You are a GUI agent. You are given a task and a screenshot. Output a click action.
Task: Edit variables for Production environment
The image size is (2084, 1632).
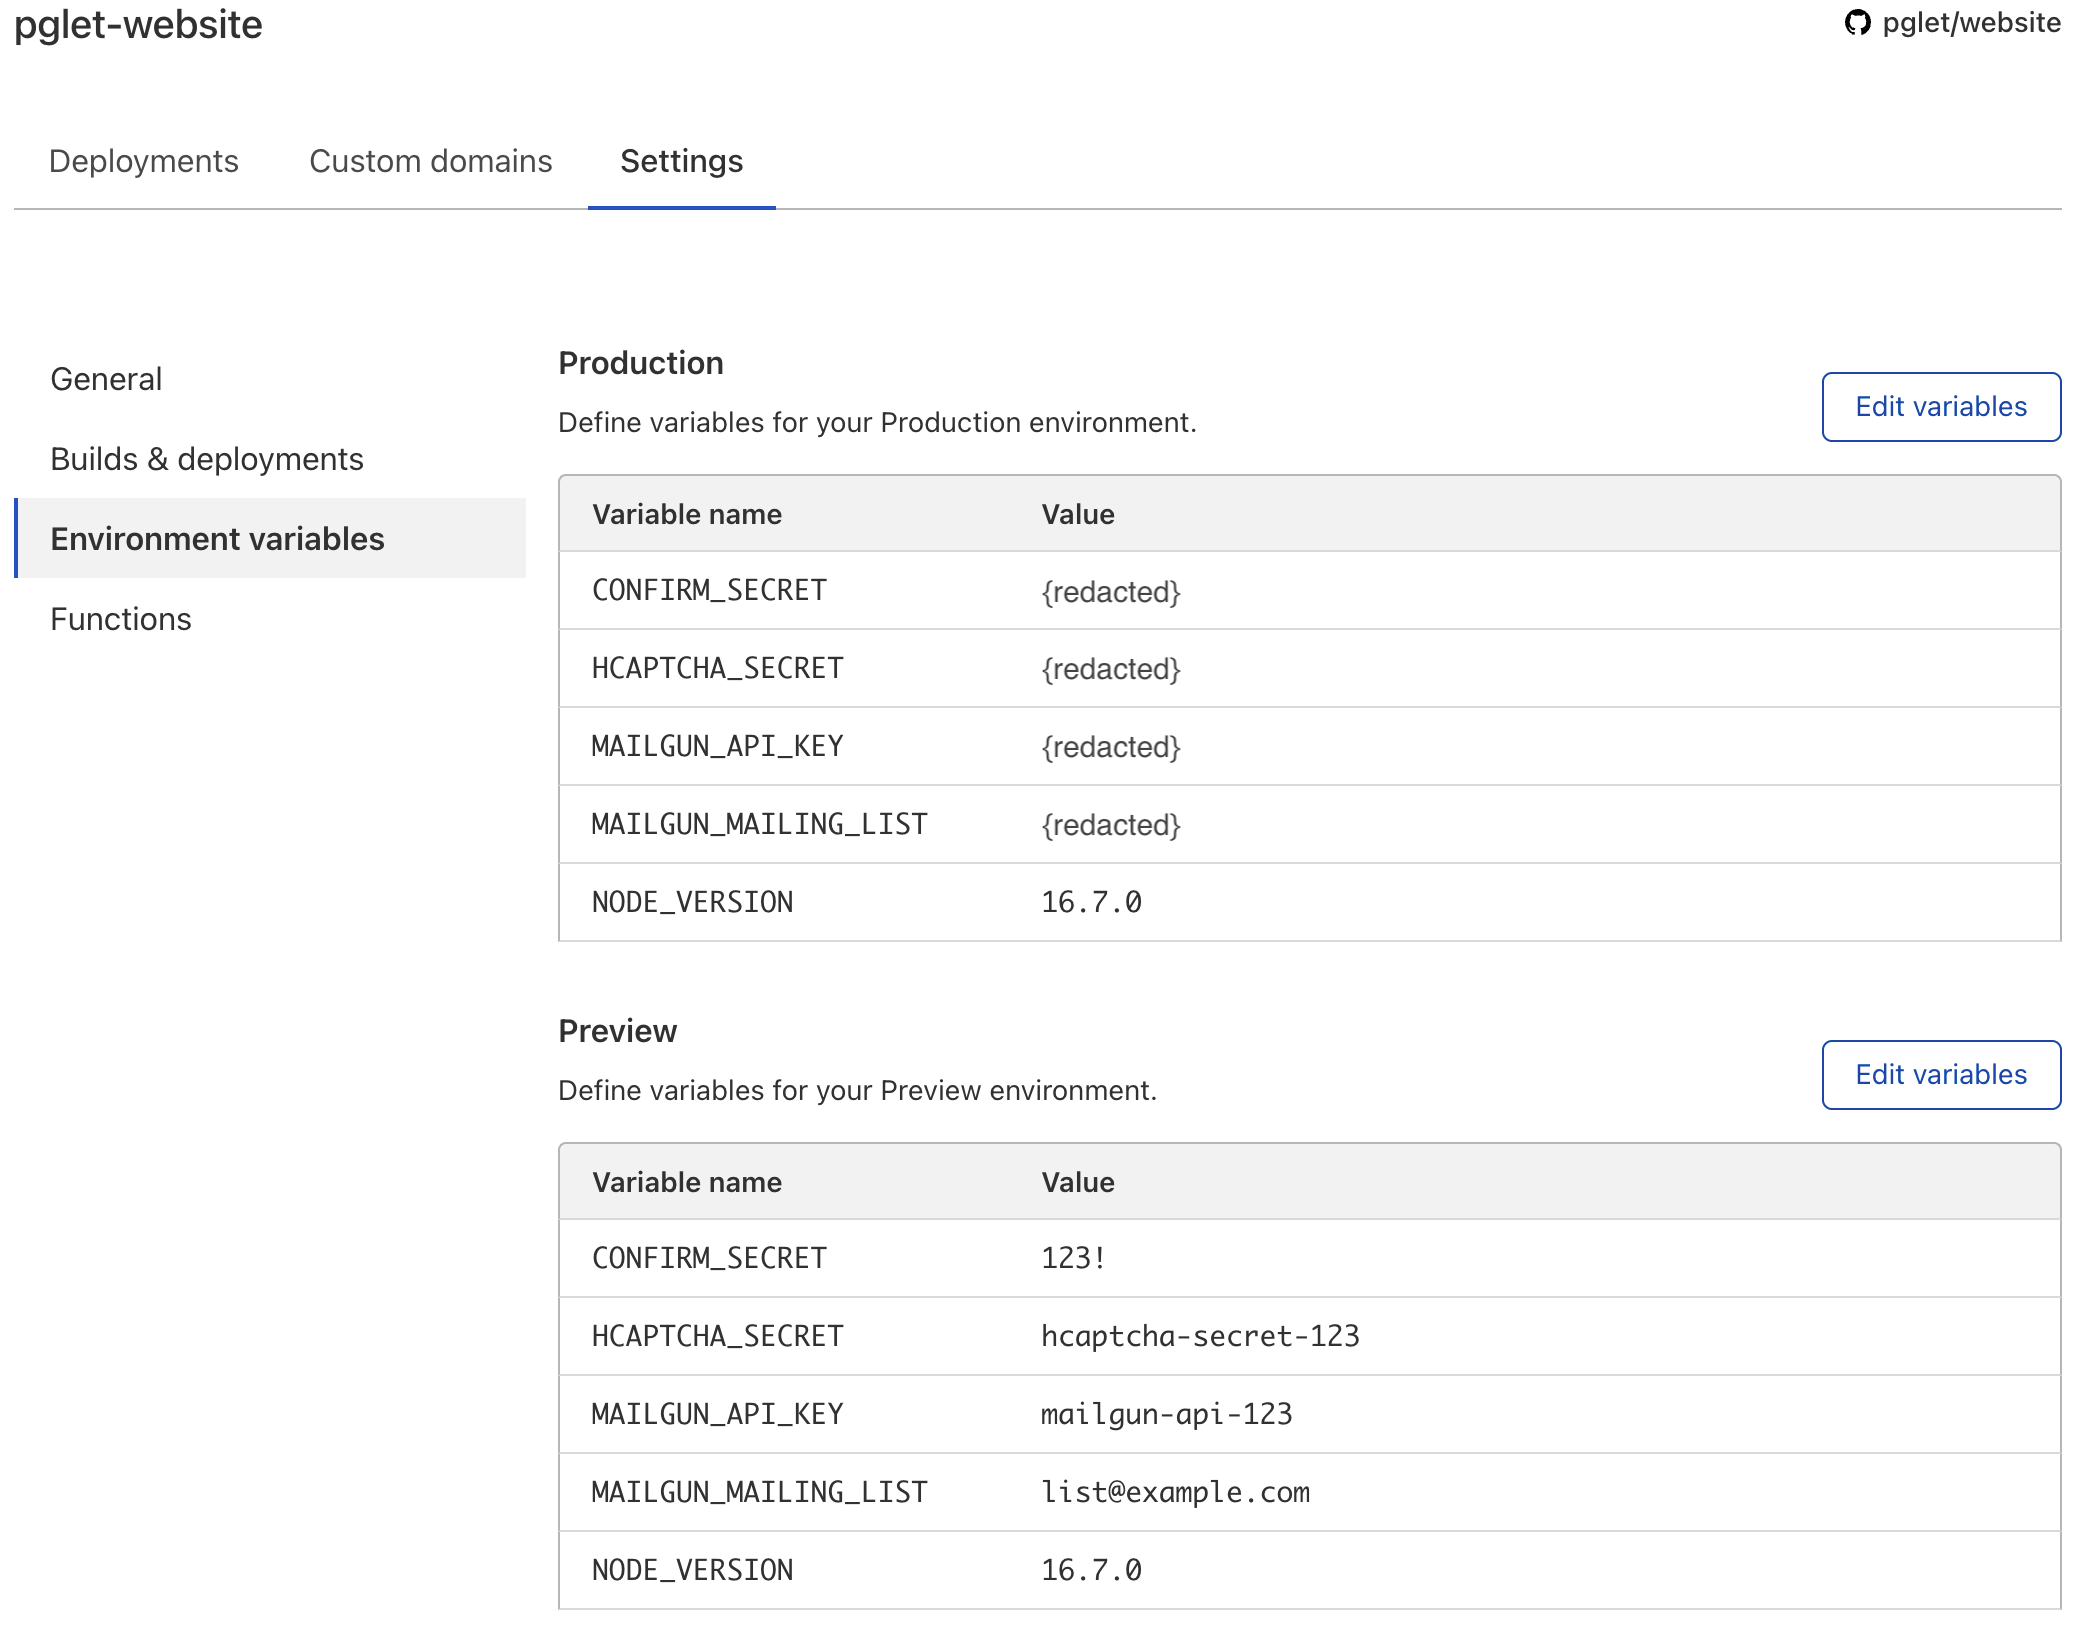click(1940, 407)
